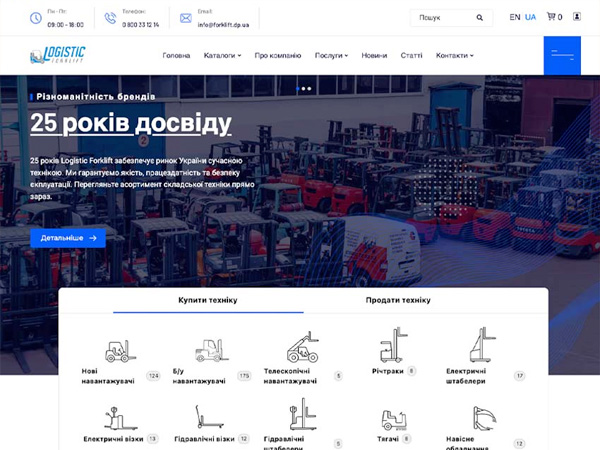Open the Тягачі category icon

tap(392, 419)
